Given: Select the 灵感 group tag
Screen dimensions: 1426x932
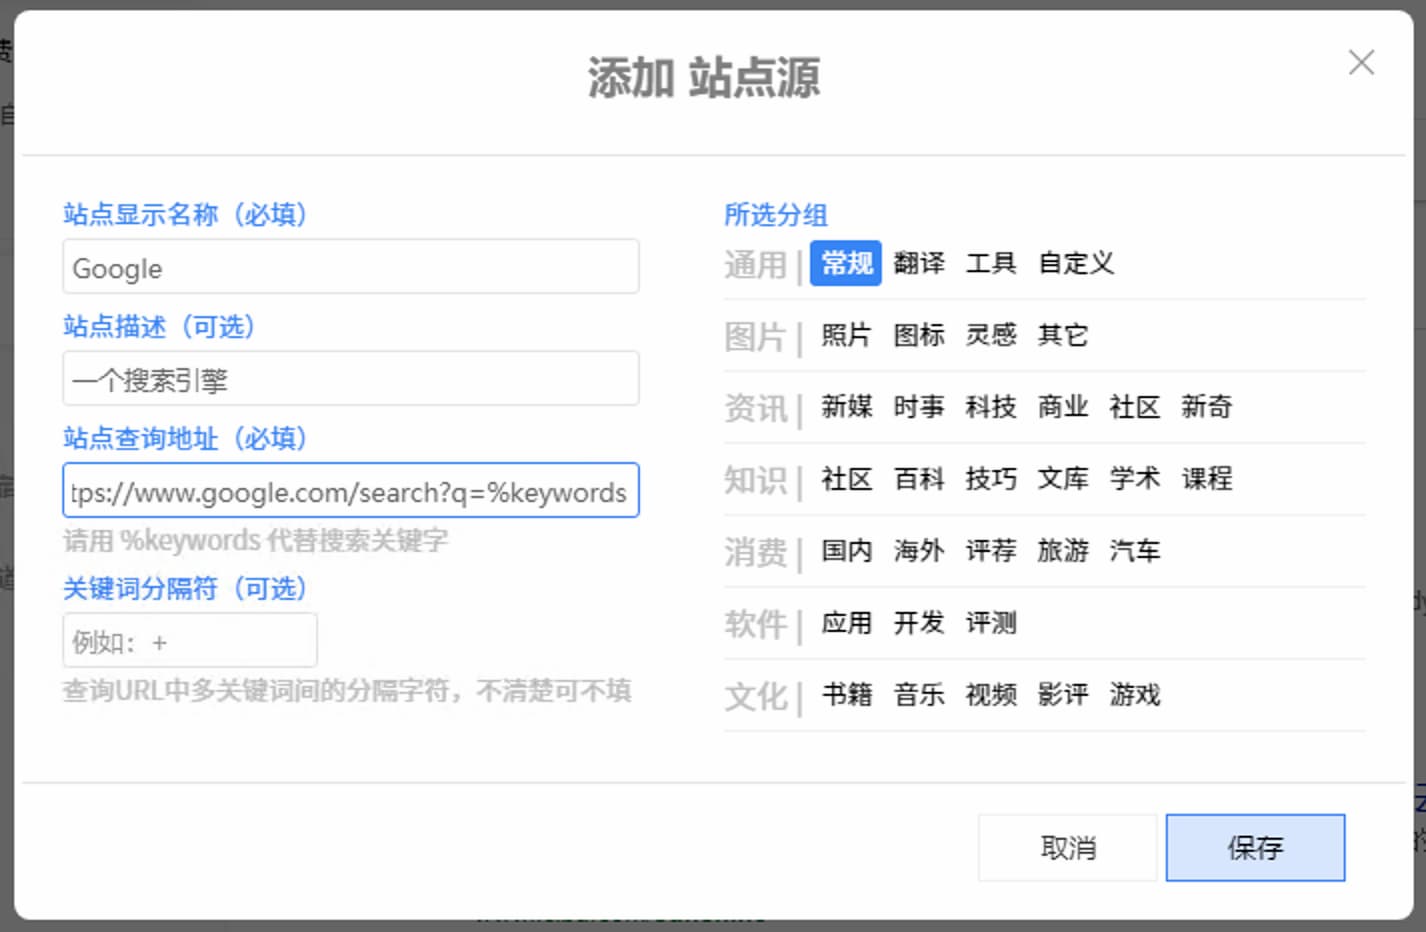Looking at the screenshot, I should (991, 335).
